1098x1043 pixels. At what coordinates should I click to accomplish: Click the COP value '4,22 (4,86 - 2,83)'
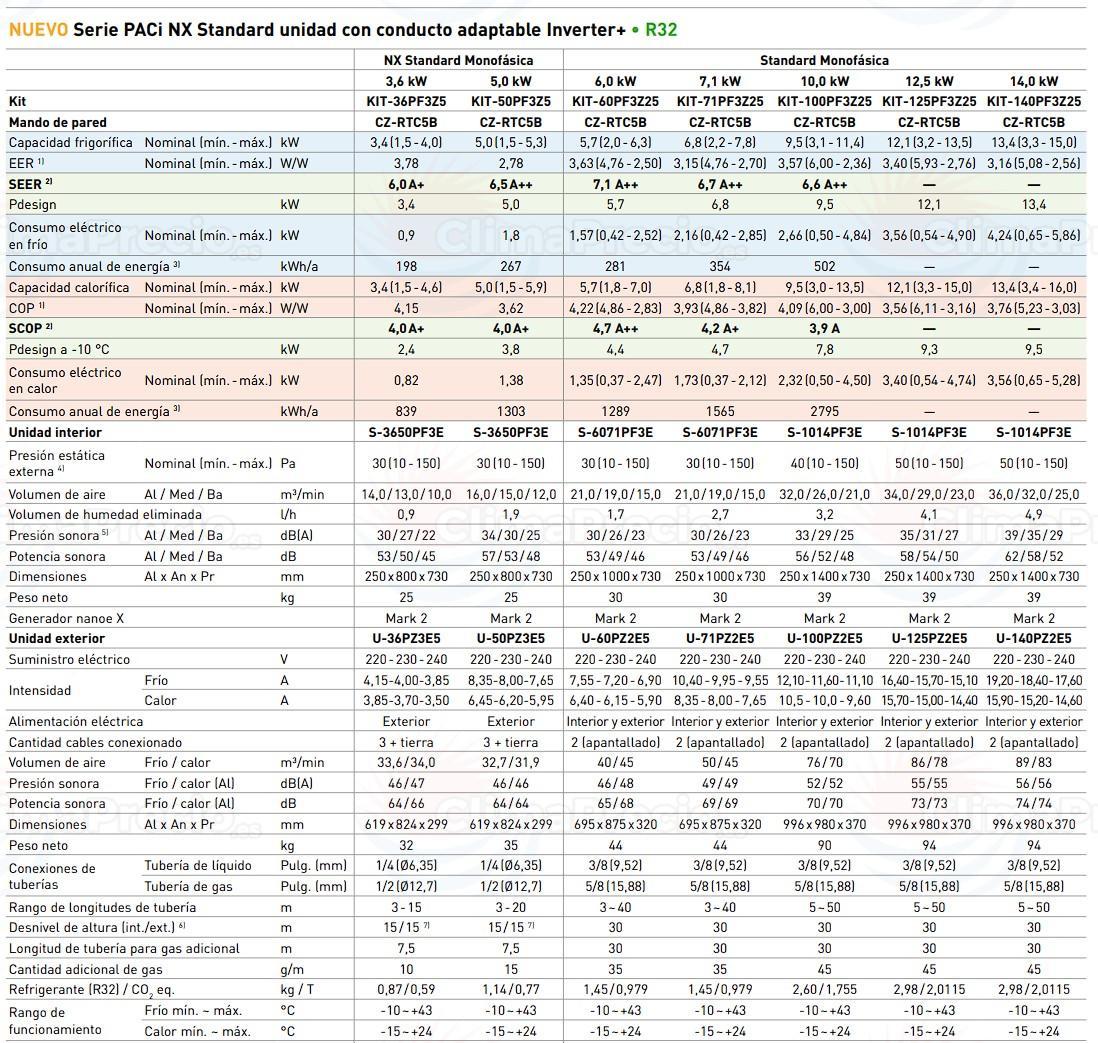coord(616,308)
